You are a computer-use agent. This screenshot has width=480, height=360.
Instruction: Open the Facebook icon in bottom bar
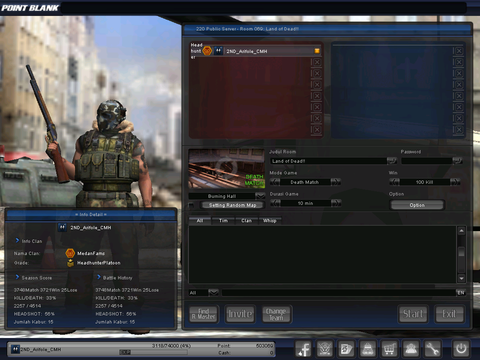pos(303,349)
